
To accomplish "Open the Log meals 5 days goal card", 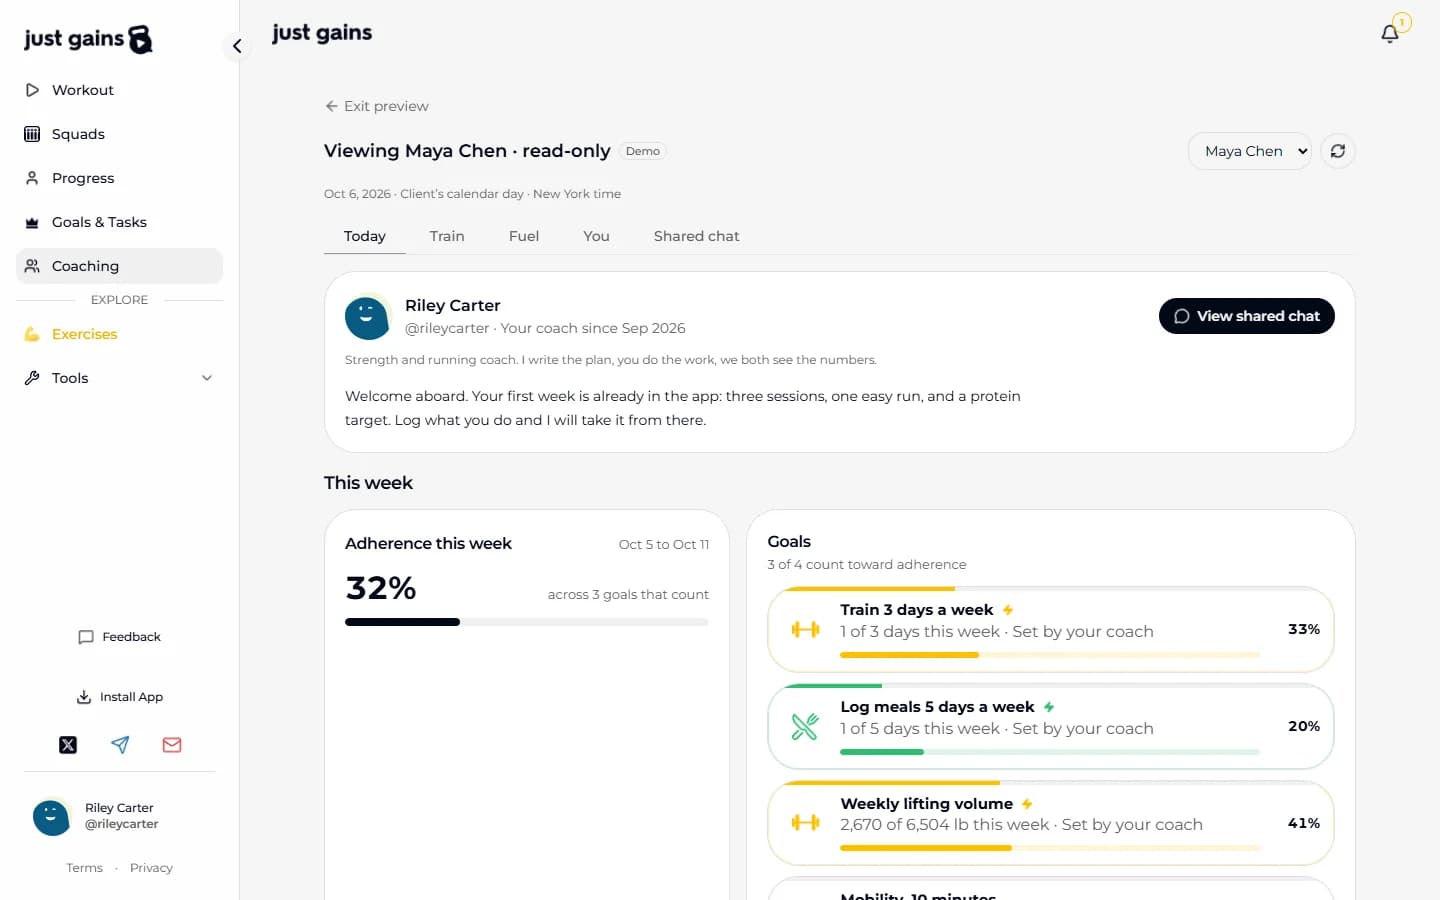I will [x=1051, y=727].
